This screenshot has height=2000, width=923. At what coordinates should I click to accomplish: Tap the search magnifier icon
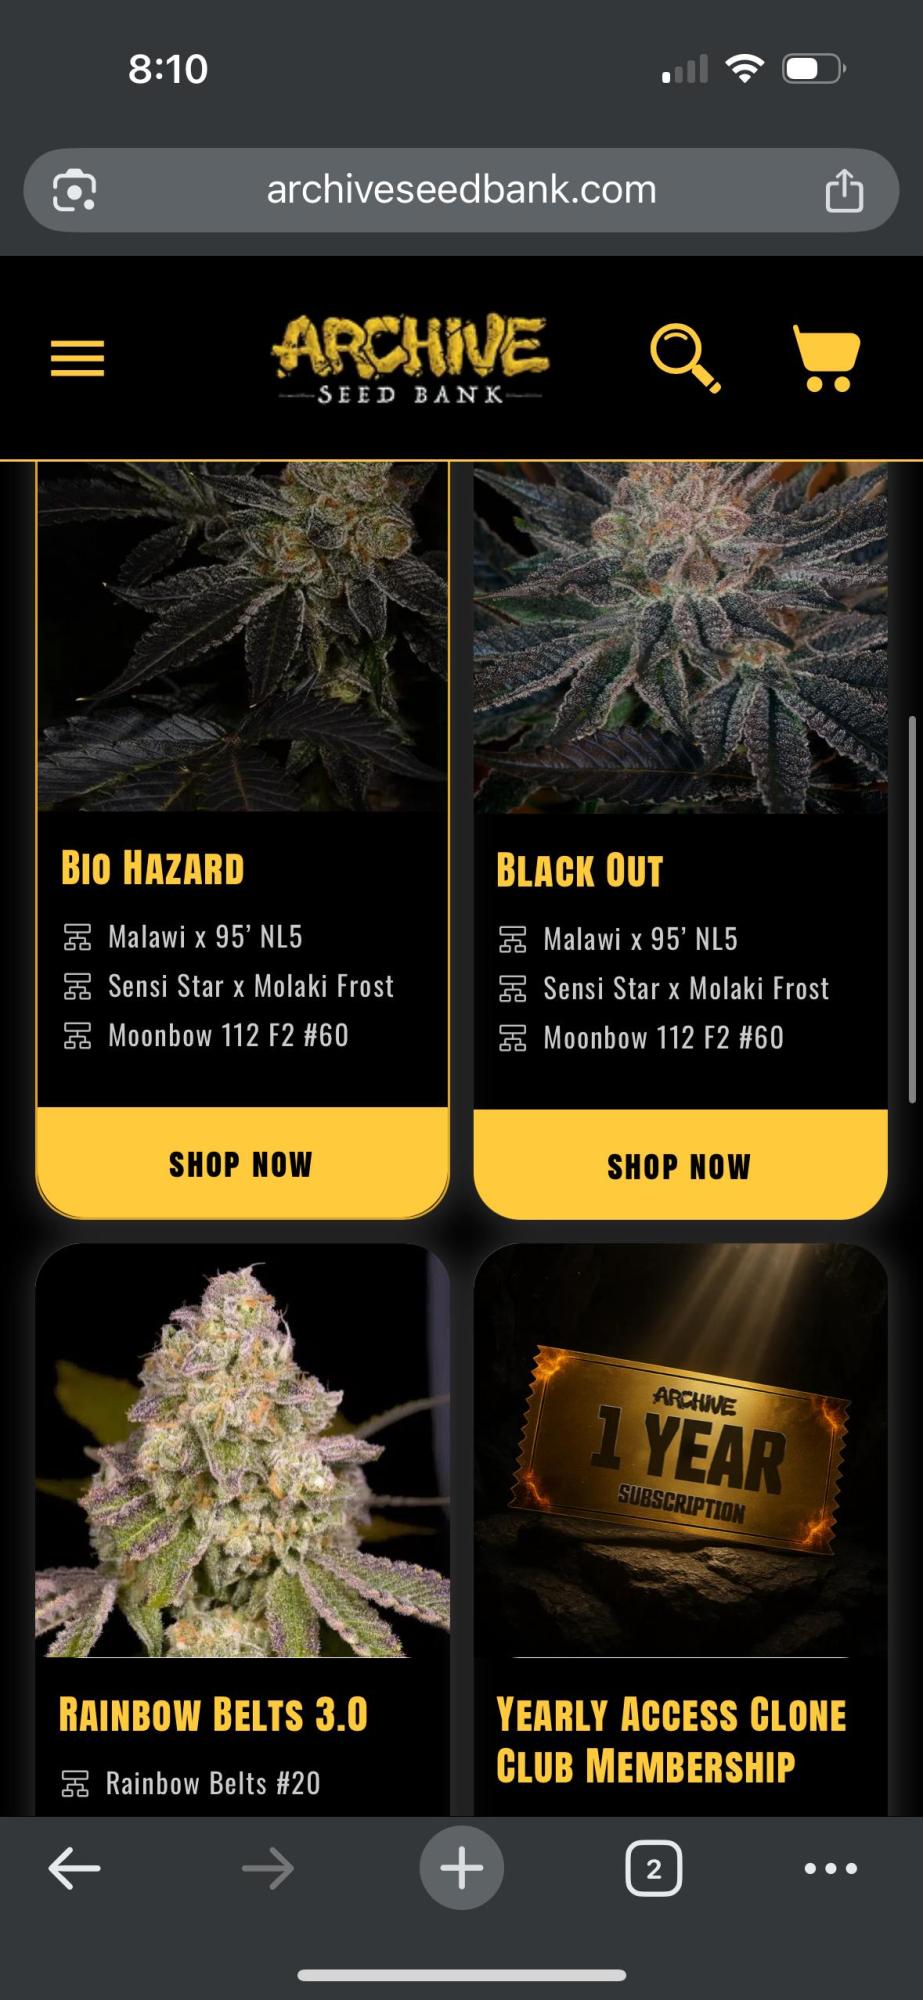pyautogui.click(x=685, y=357)
